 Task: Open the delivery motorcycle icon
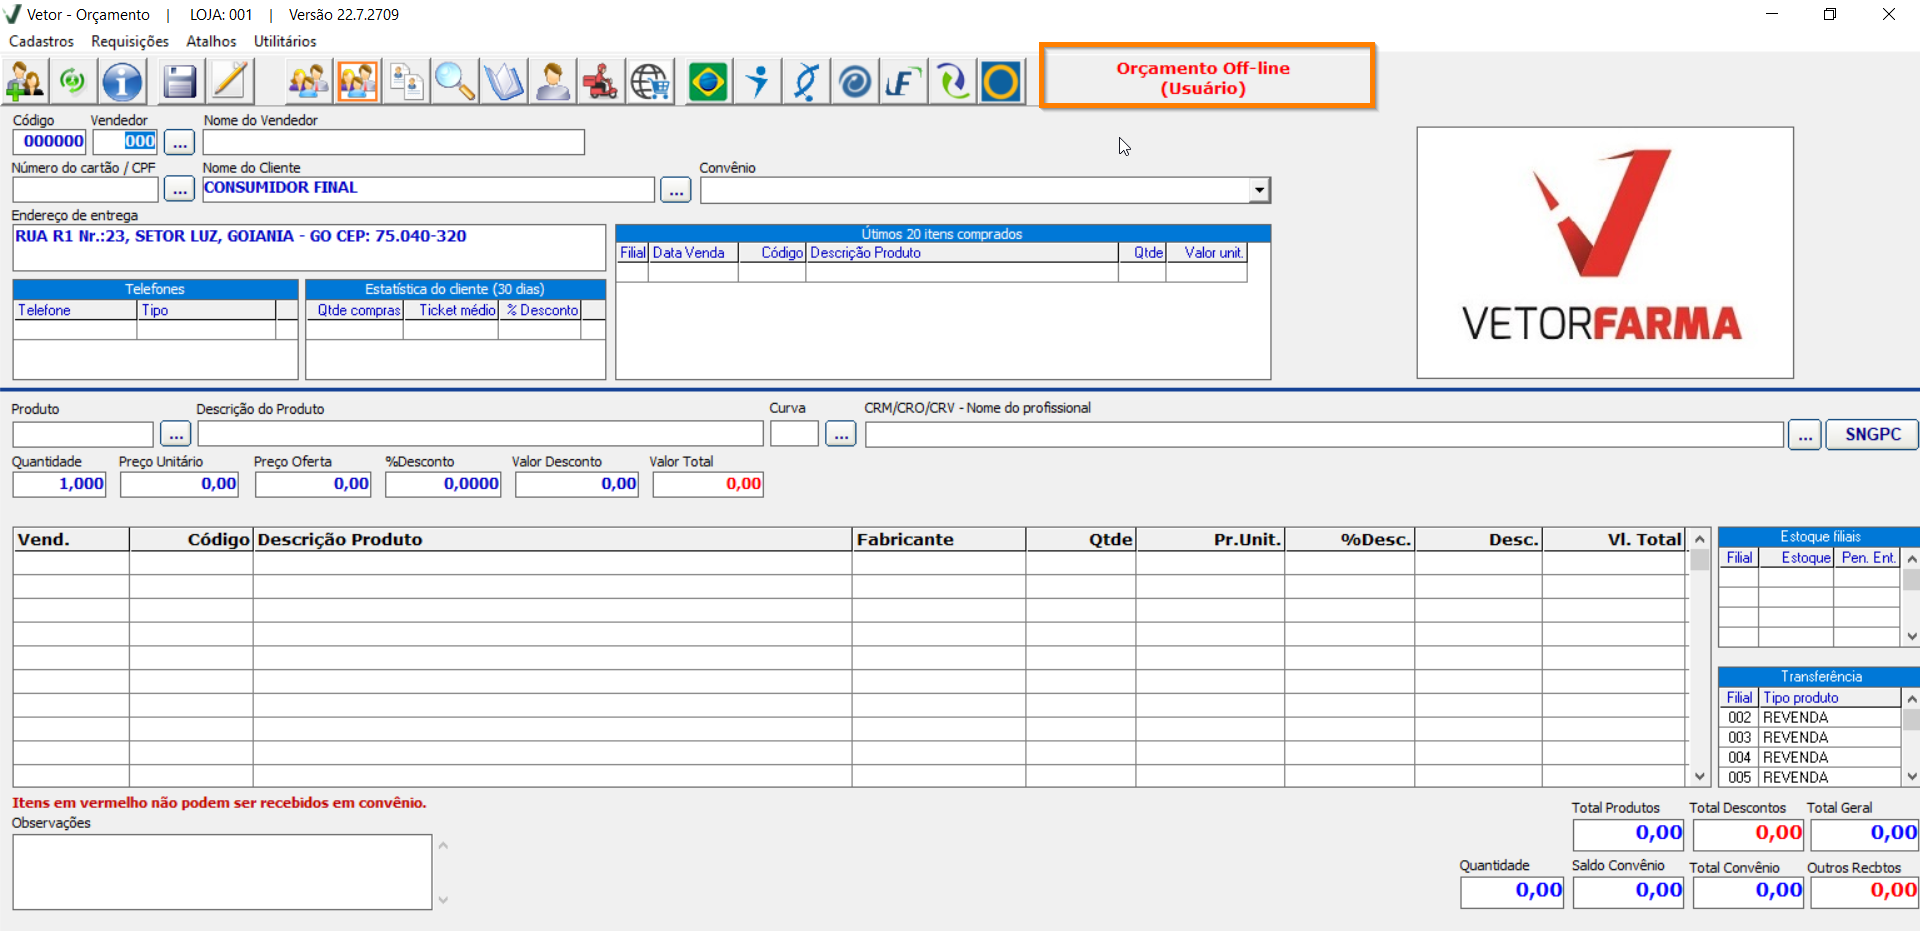click(601, 82)
